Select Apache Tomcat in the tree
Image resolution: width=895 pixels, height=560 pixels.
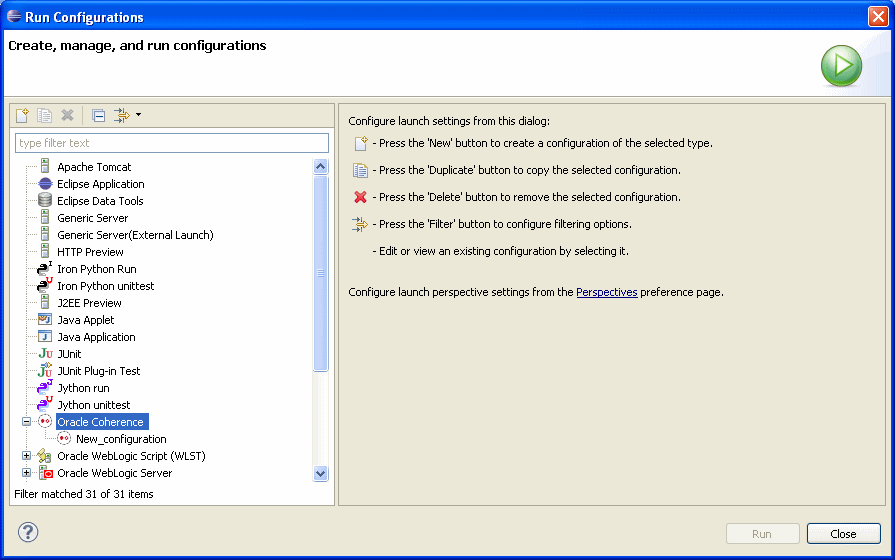(x=94, y=167)
